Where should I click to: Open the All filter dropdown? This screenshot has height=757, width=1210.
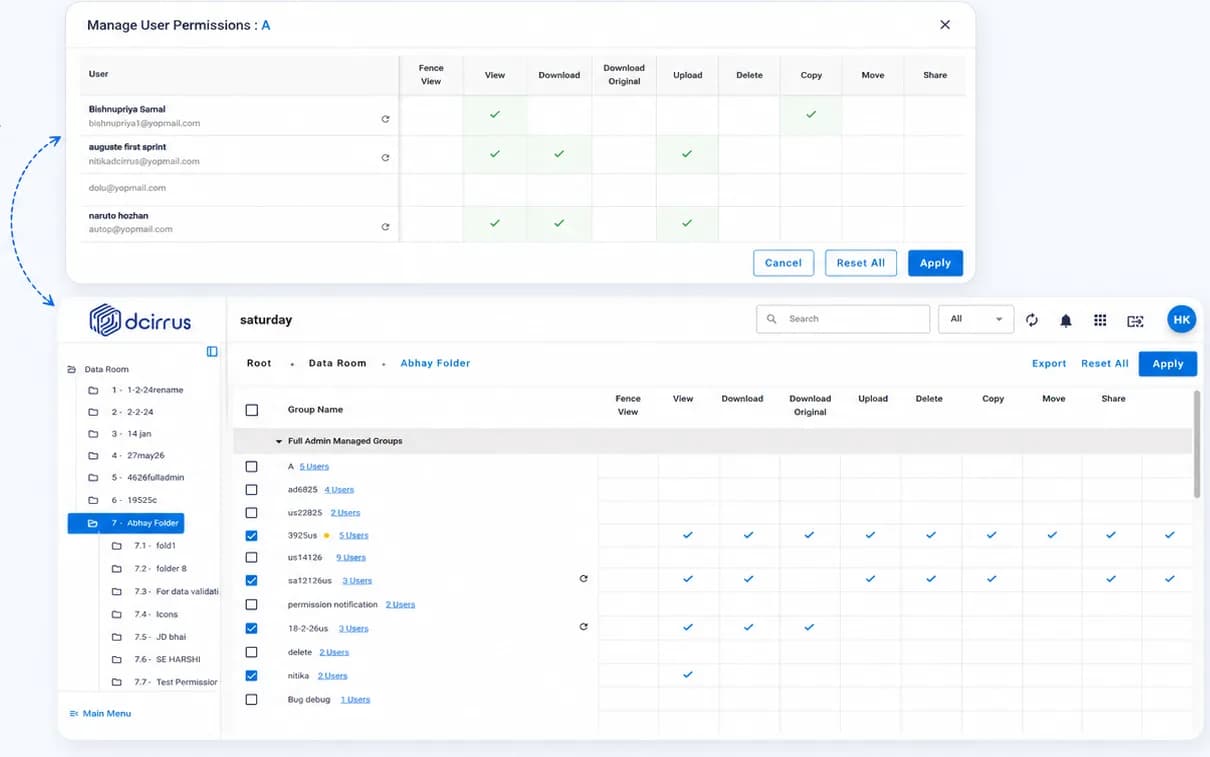976,319
